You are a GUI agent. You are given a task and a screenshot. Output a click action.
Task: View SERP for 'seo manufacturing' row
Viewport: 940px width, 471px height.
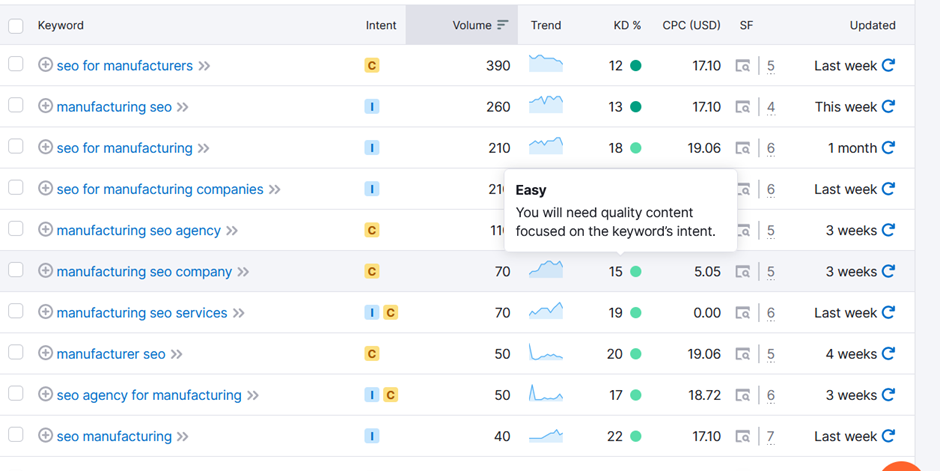tap(743, 437)
